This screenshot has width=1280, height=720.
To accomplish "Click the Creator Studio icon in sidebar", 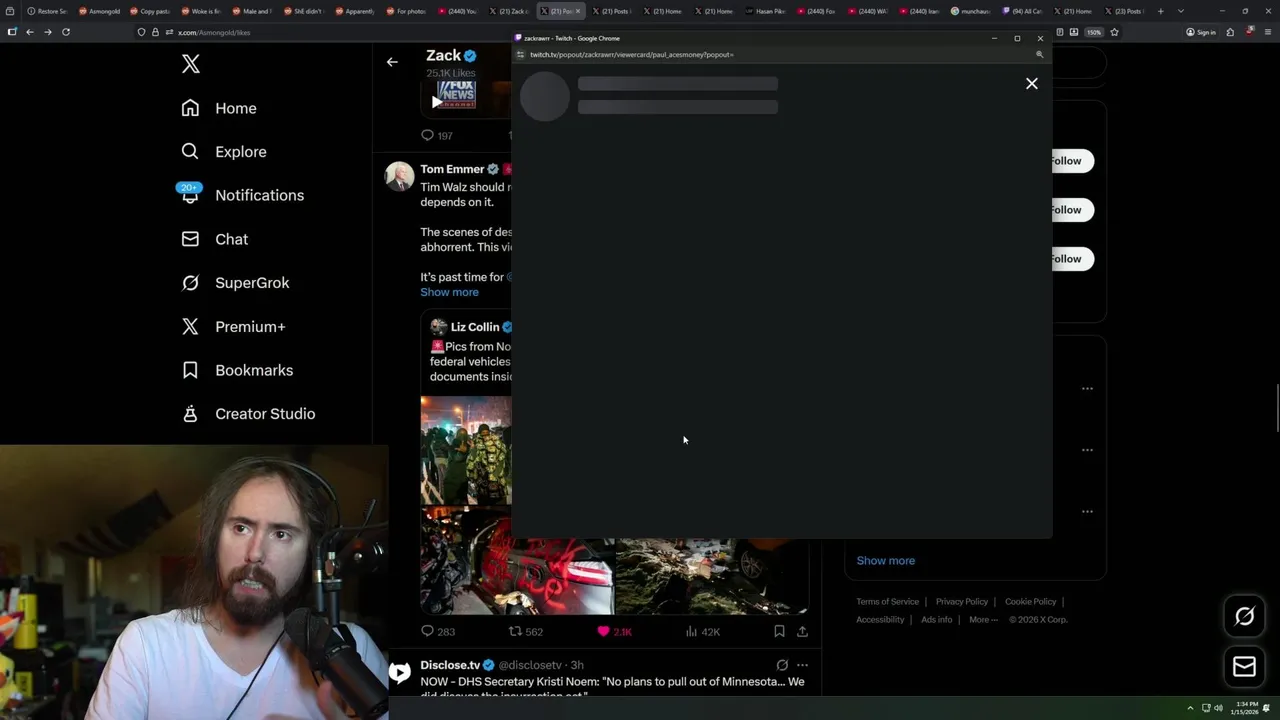I will click(190, 414).
